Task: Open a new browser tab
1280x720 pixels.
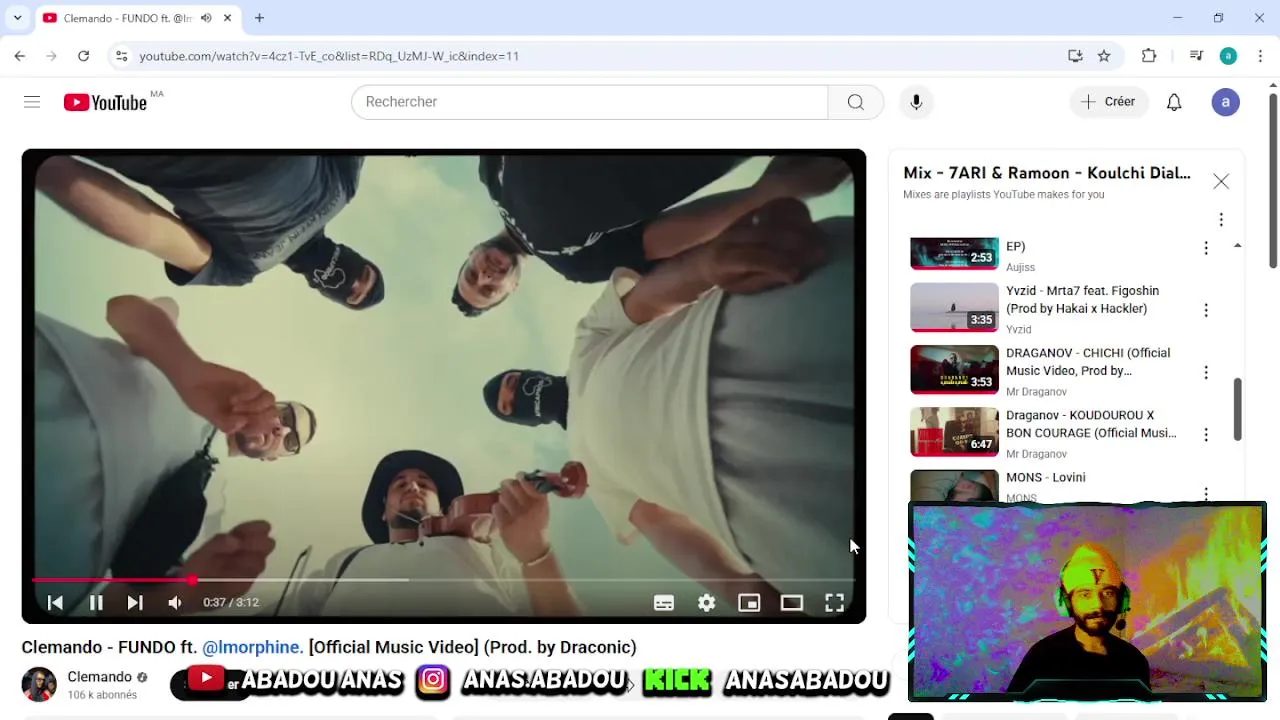Action: (x=259, y=18)
